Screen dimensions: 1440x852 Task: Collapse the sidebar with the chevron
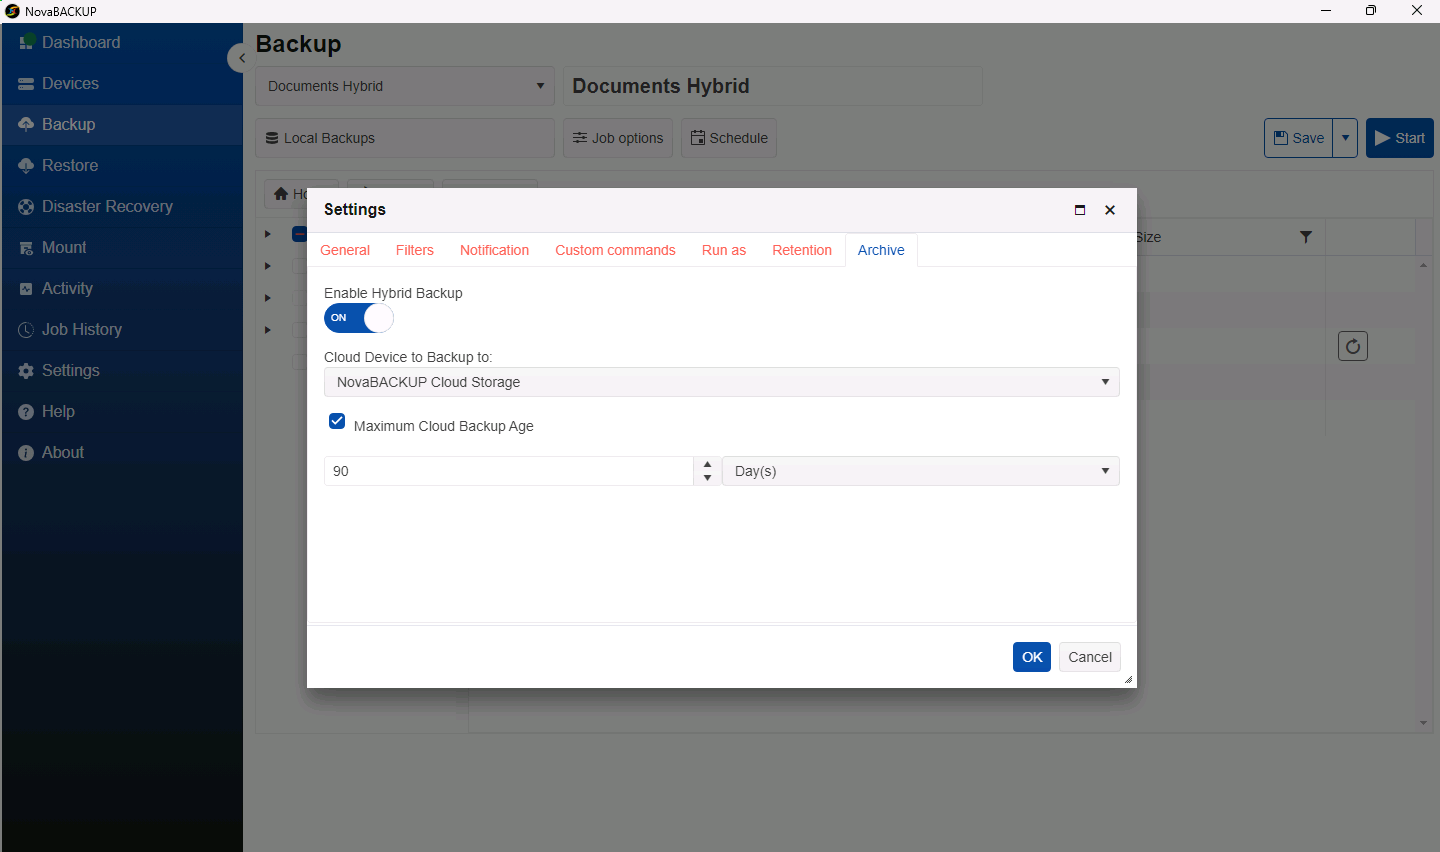coord(240,58)
